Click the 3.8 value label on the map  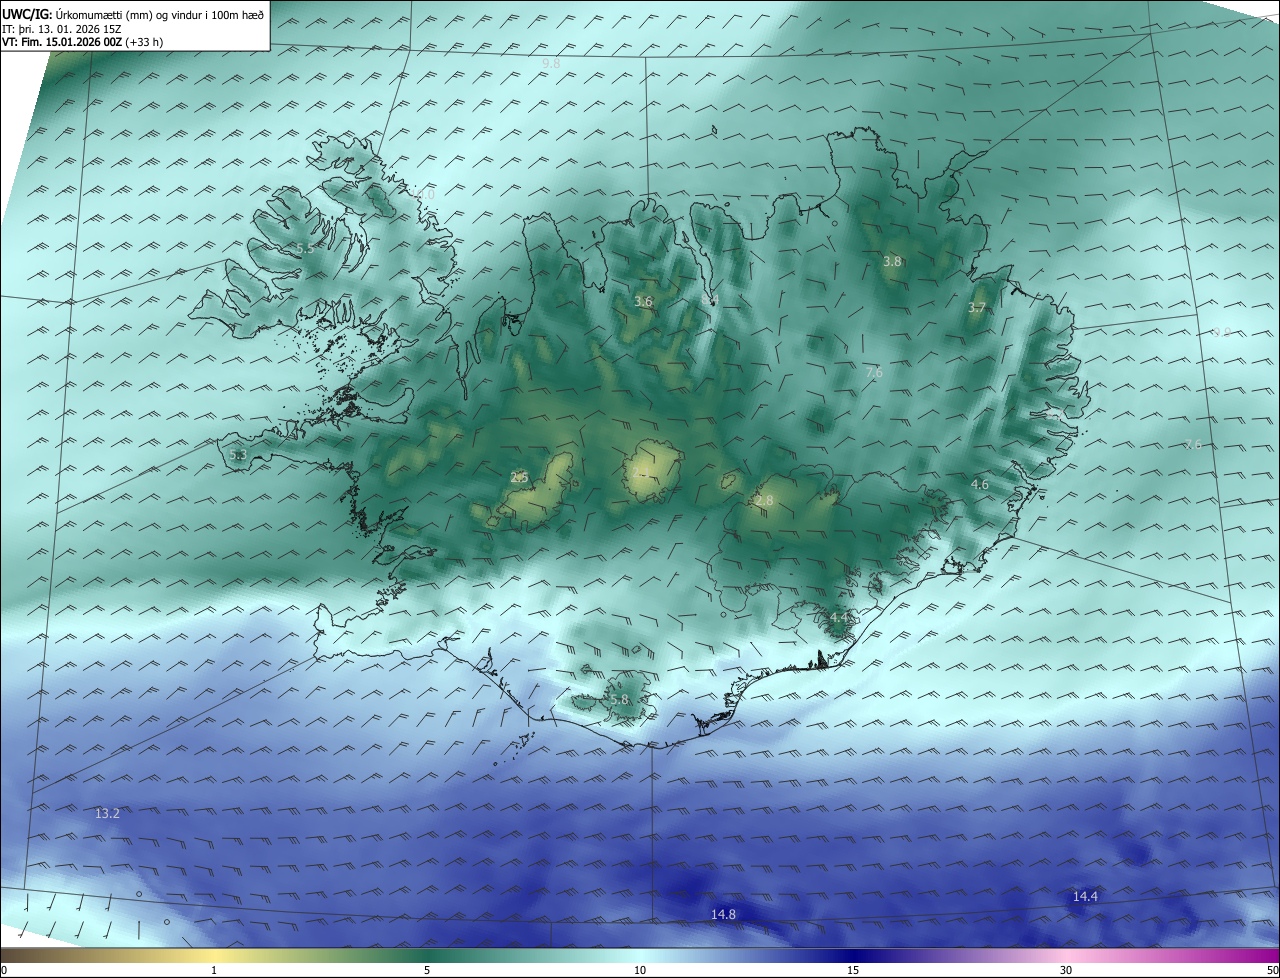[x=892, y=261]
